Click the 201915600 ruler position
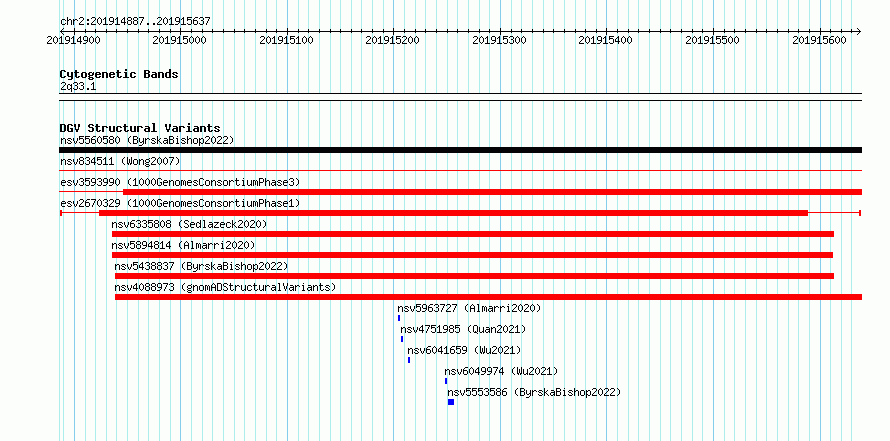This screenshot has width=890, height=441. 820,40
